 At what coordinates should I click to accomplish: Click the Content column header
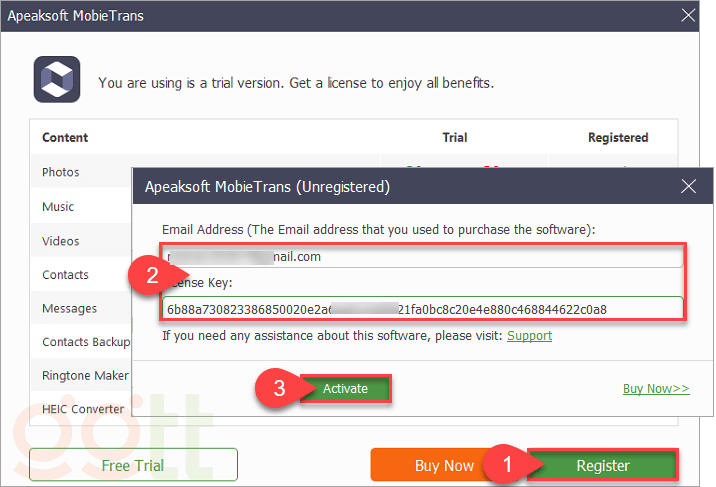(65, 138)
